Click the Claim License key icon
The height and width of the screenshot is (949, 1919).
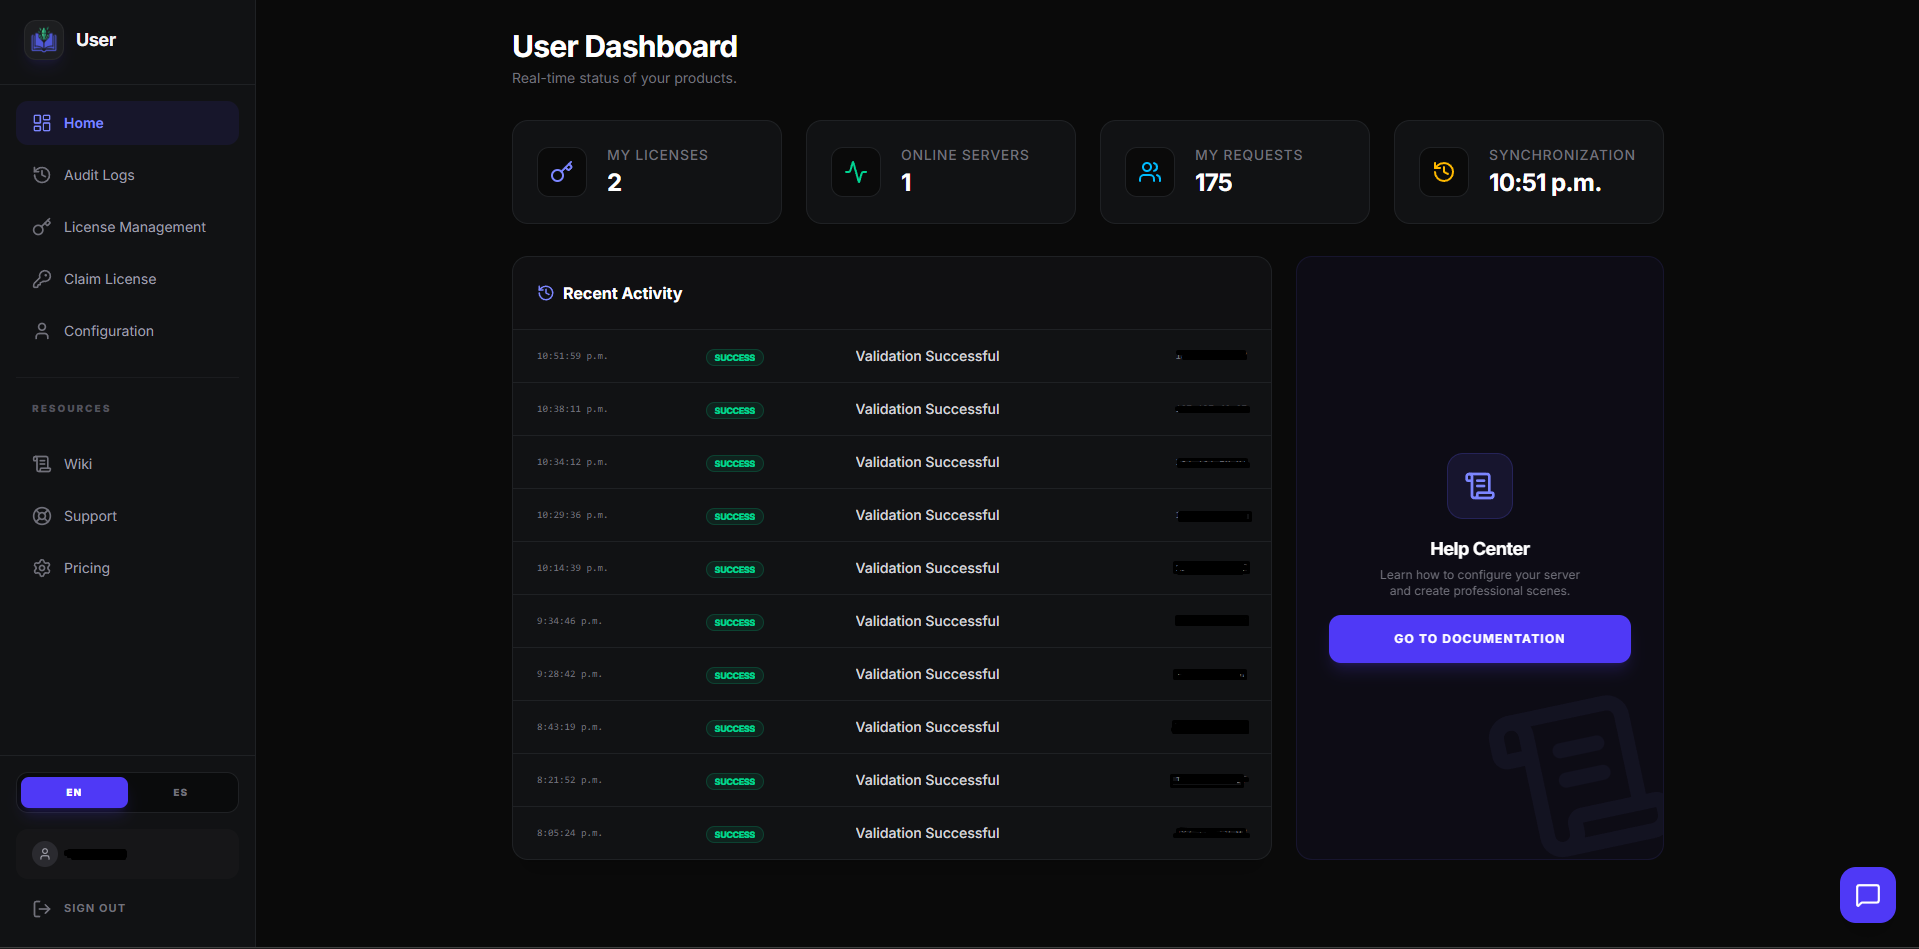click(x=42, y=279)
